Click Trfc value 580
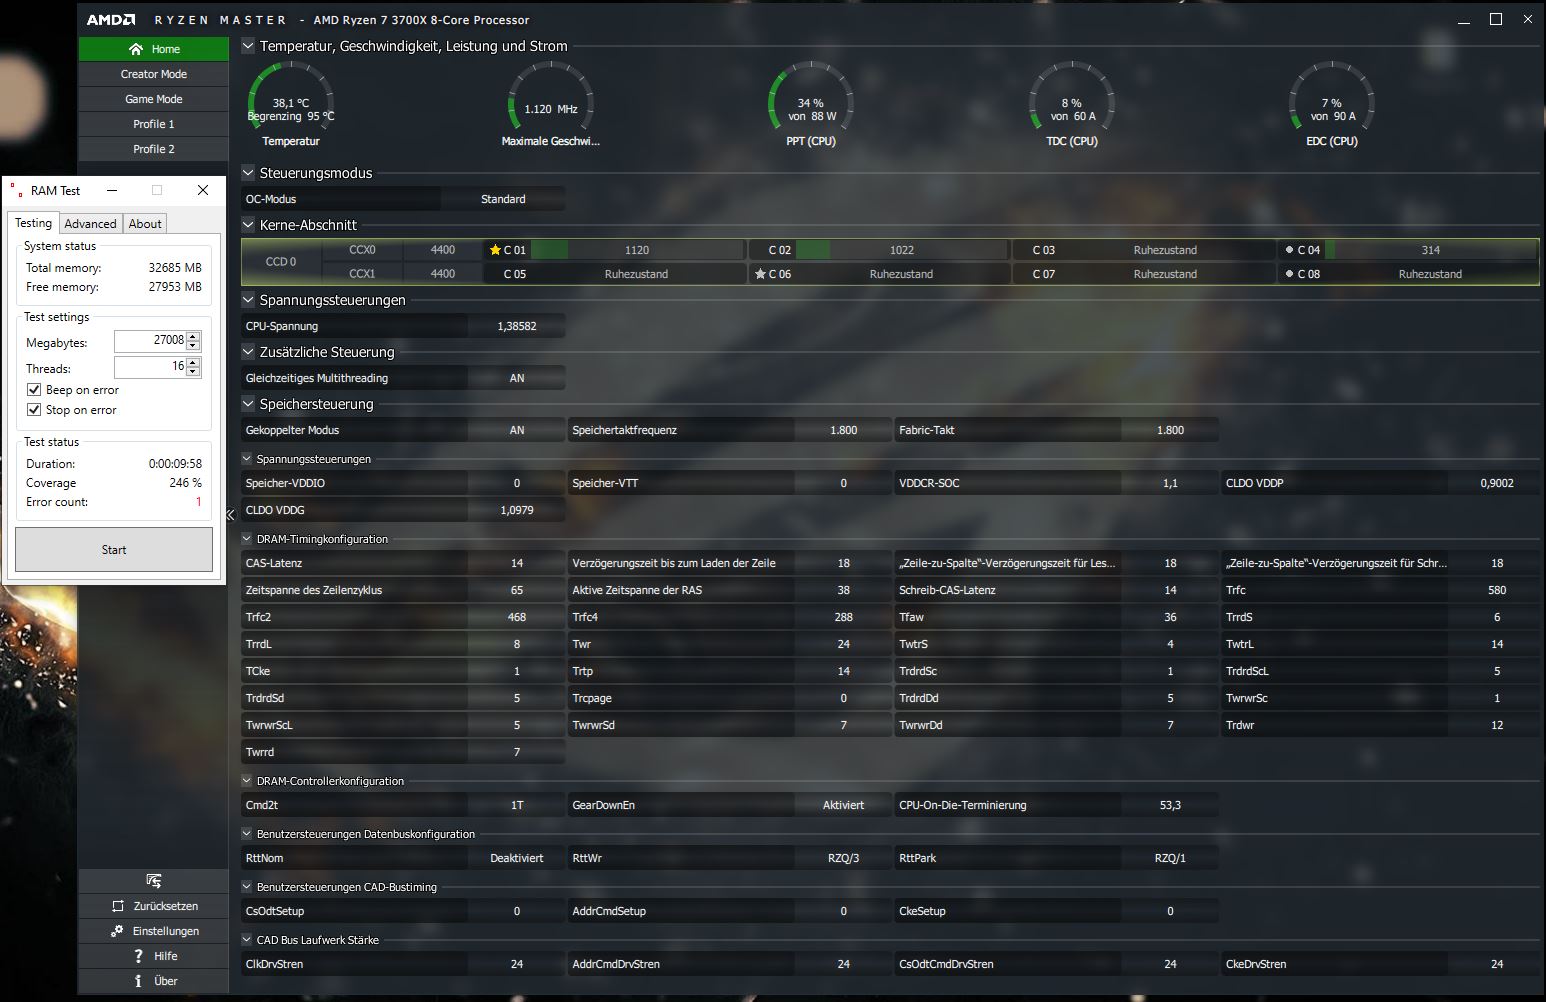1546x1002 pixels. [x=1497, y=590]
